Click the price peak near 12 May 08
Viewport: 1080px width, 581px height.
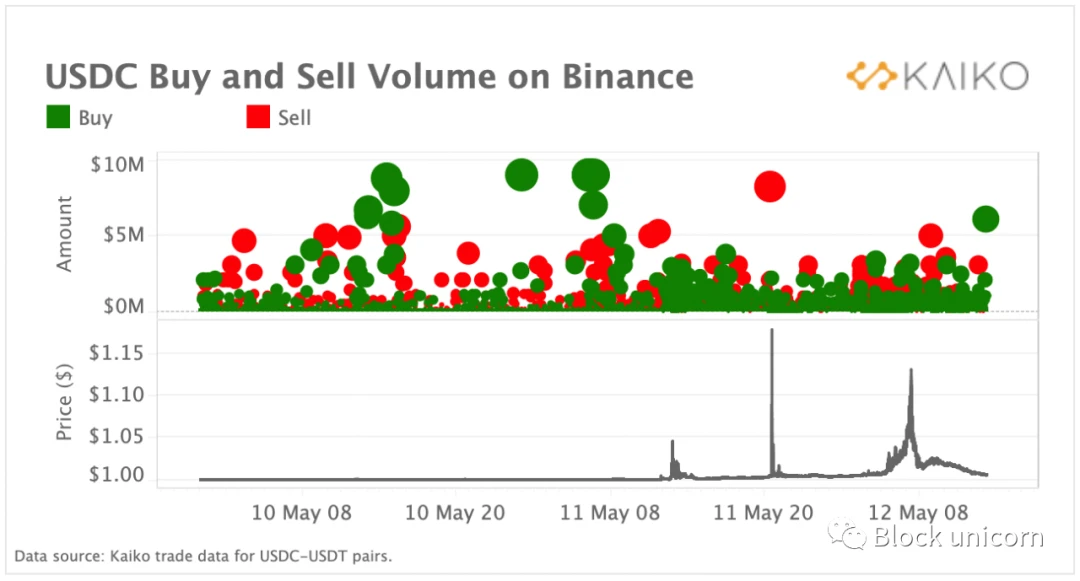pyautogui.click(x=911, y=372)
